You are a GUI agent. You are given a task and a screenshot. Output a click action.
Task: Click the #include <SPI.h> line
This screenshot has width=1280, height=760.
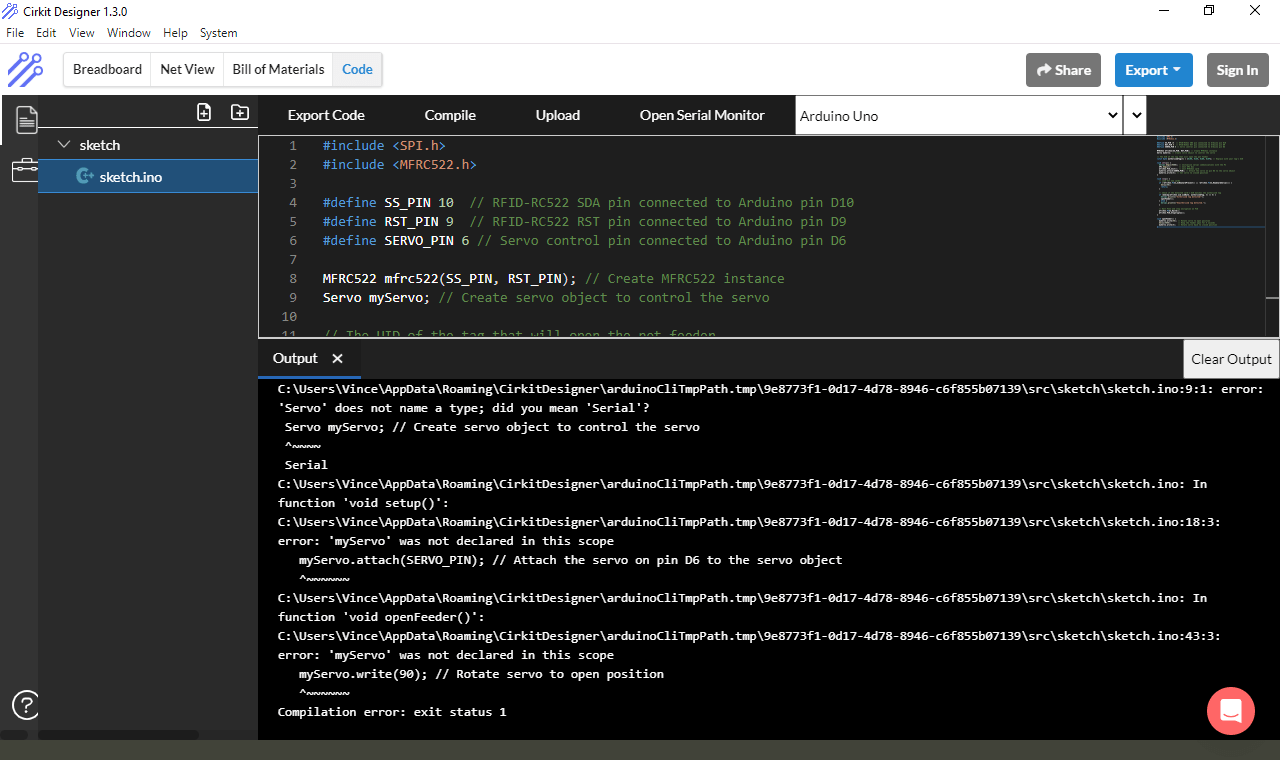tap(384, 146)
